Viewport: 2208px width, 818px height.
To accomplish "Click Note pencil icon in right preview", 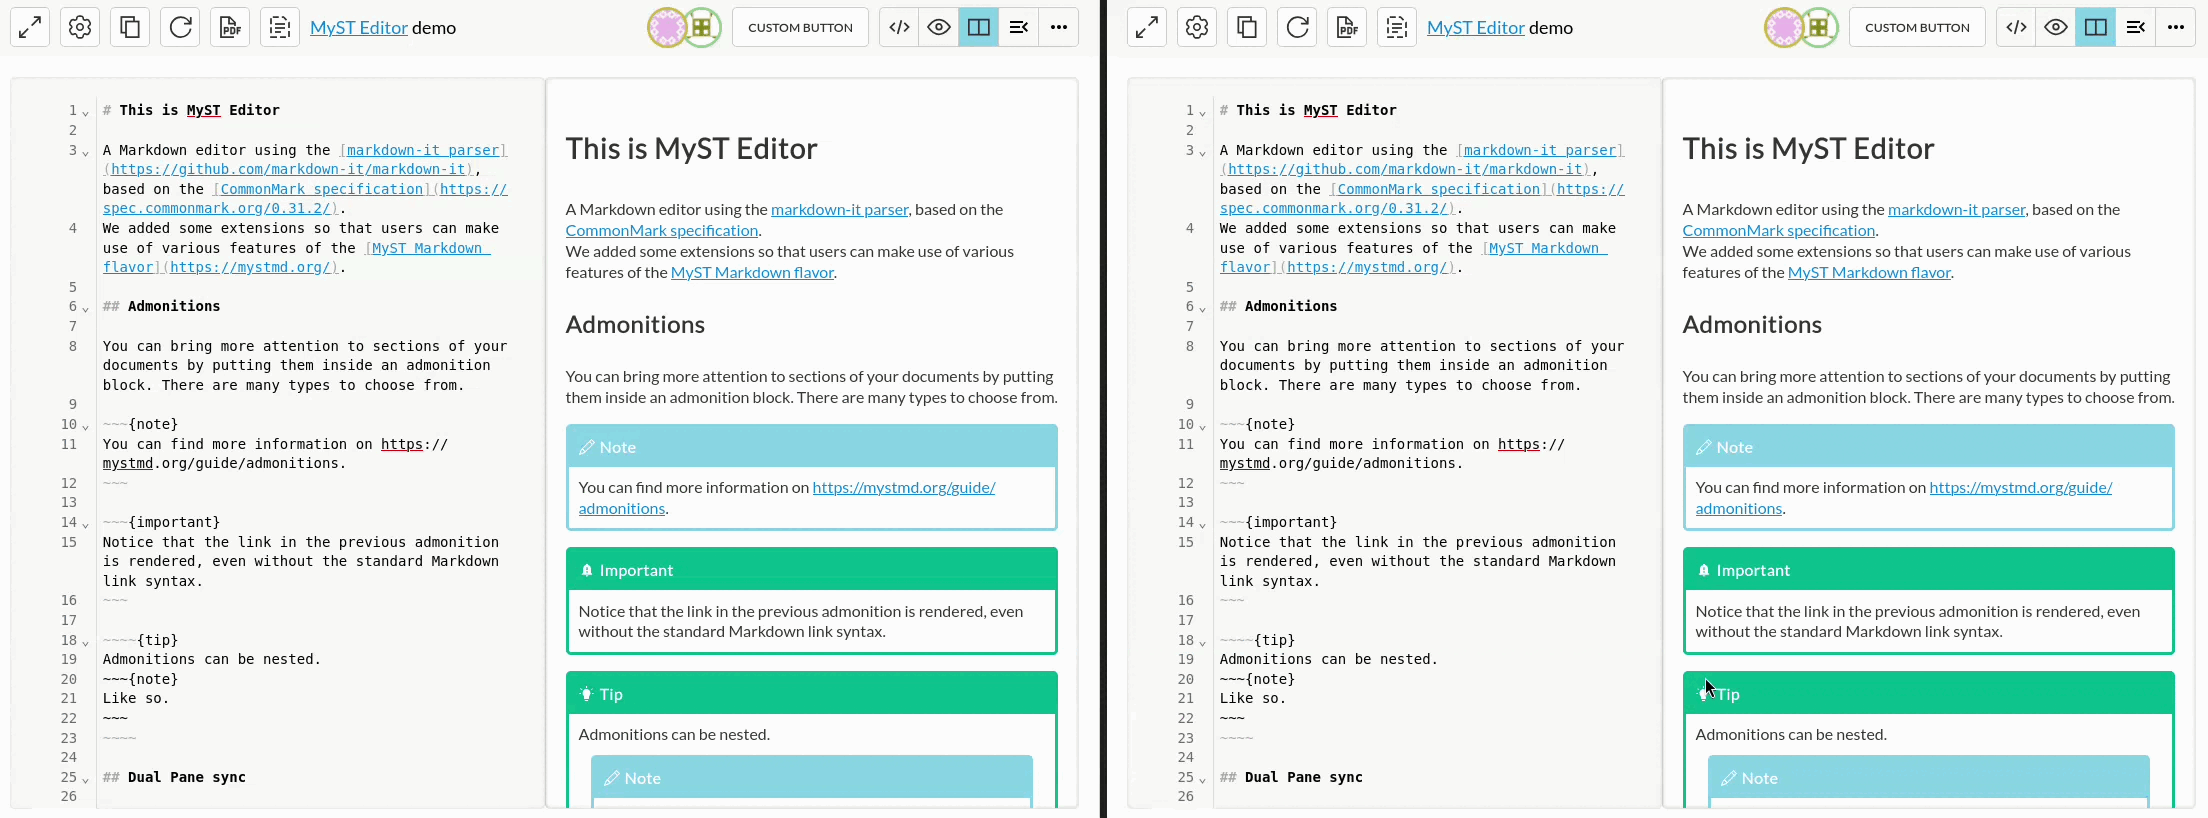I will [x=1704, y=447].
